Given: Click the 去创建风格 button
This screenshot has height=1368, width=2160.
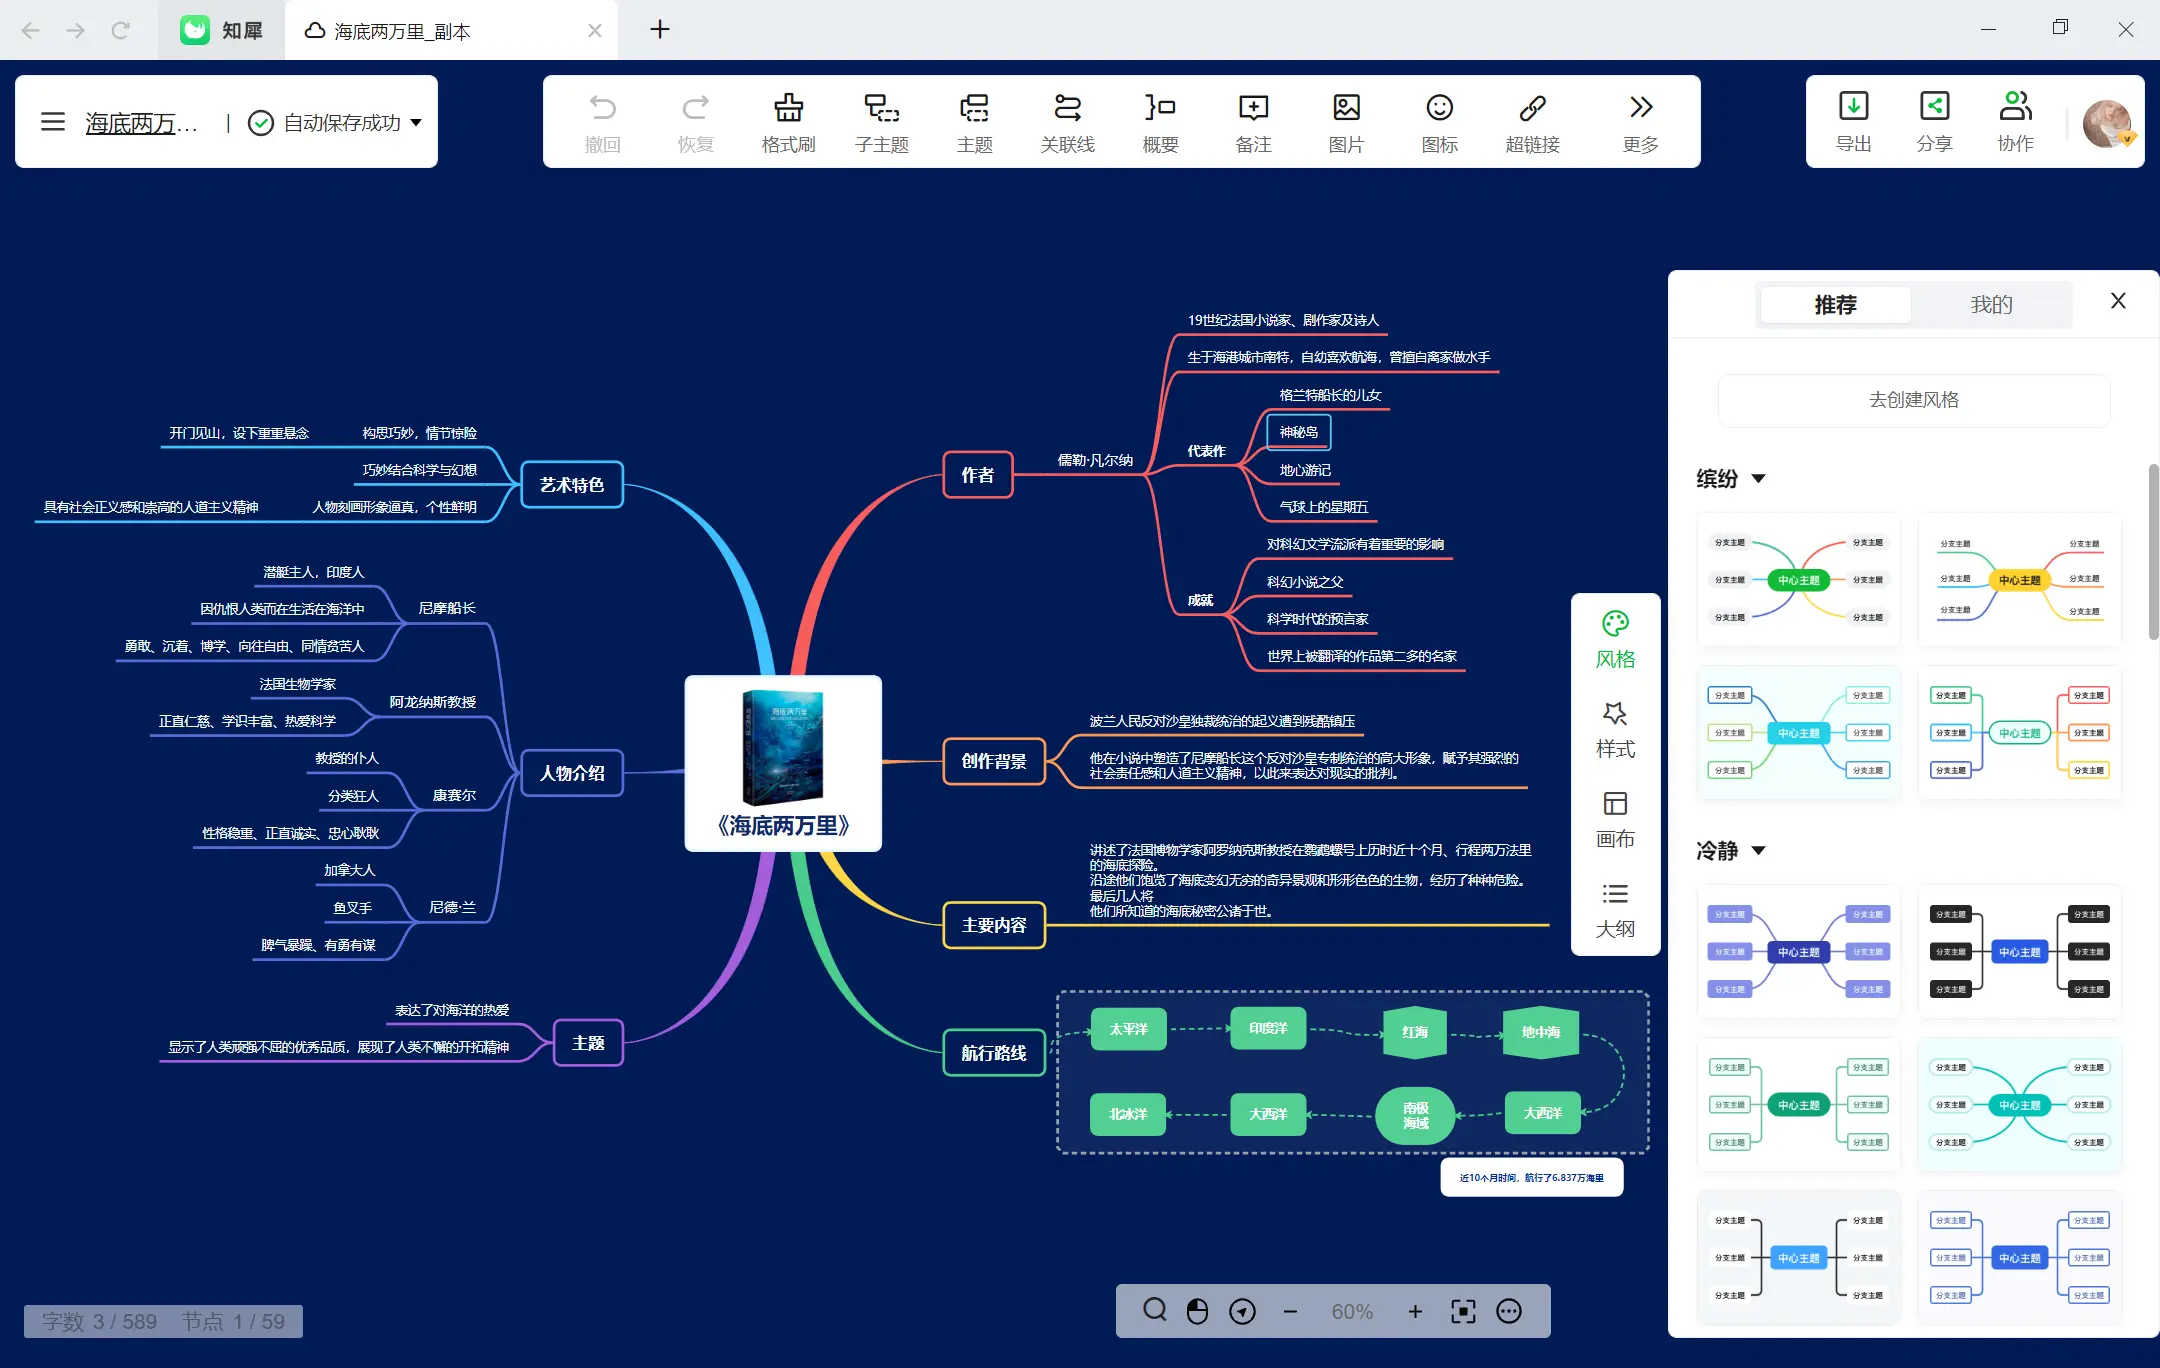Looking at the screenshot, I should [1914, 400].
